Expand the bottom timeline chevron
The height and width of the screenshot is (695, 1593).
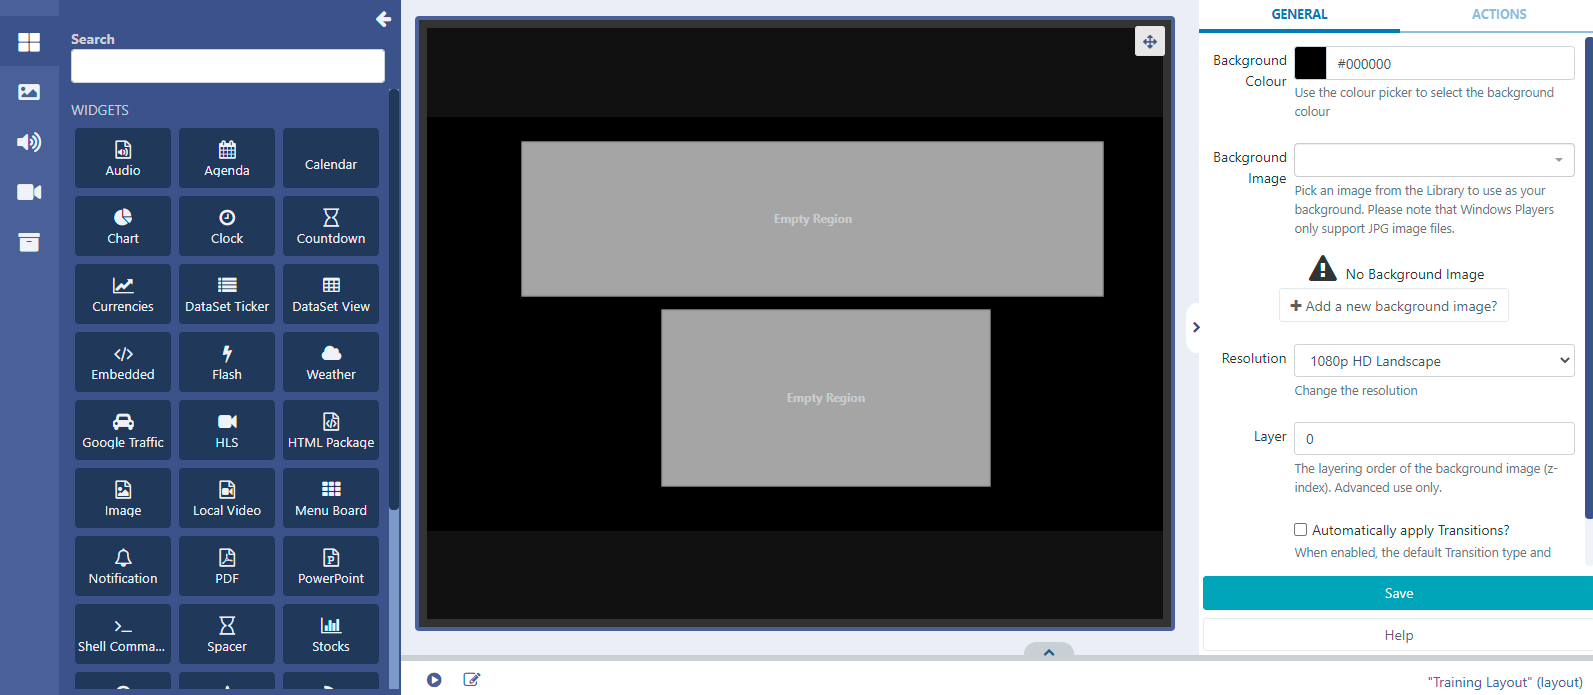(x=1049, y=652)
